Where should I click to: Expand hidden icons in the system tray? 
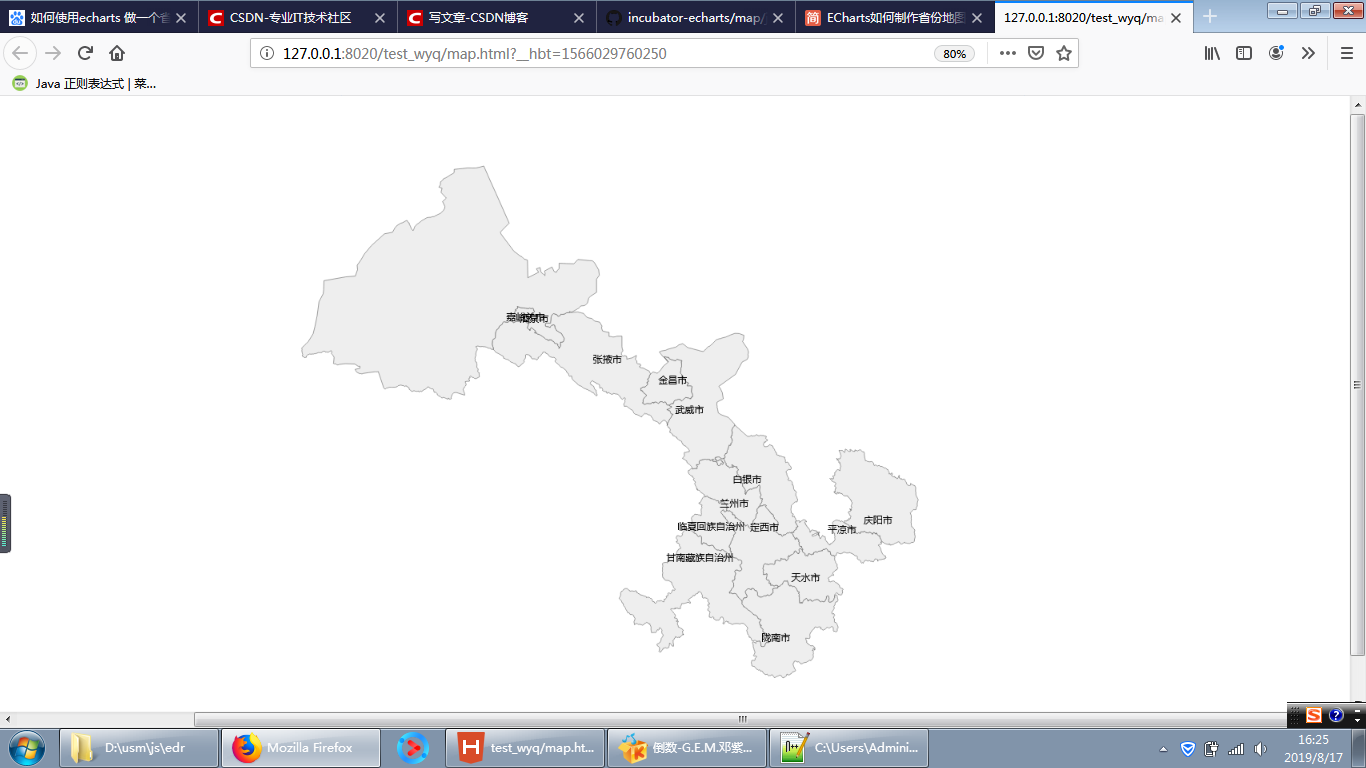click(x=1163, y=748)
